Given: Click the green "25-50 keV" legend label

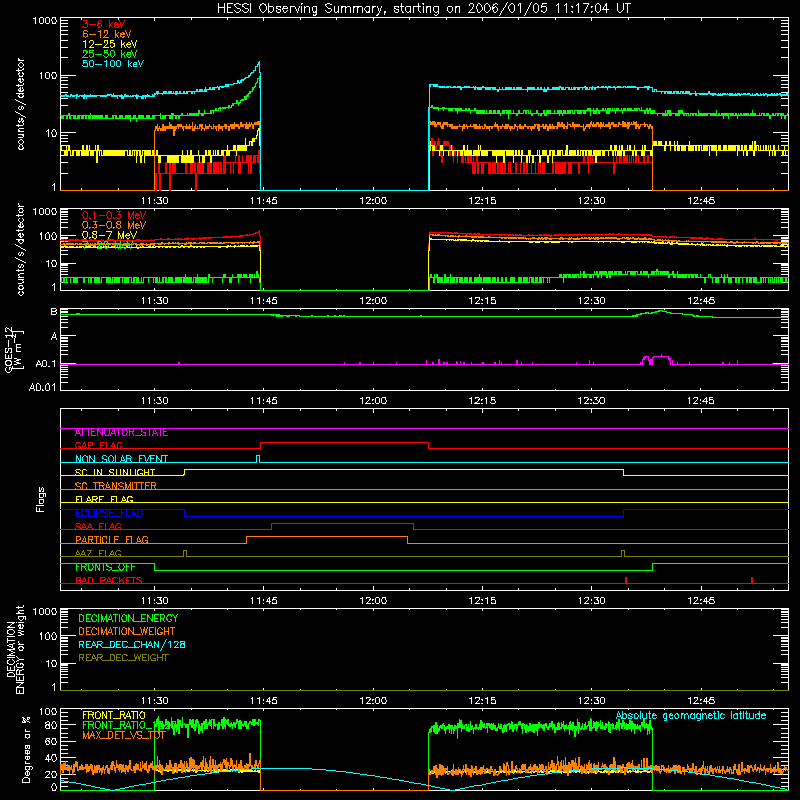Looking at the screenshot, I should click(x=110, y=54).
